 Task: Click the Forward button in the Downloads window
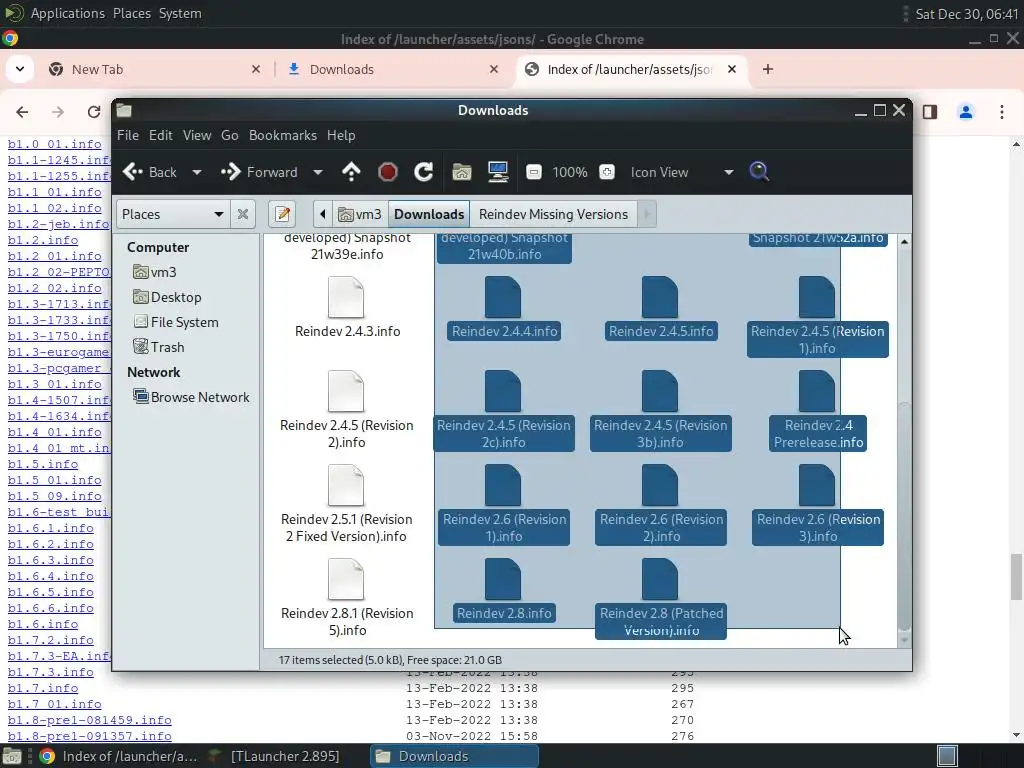click(x=259, y=172)
